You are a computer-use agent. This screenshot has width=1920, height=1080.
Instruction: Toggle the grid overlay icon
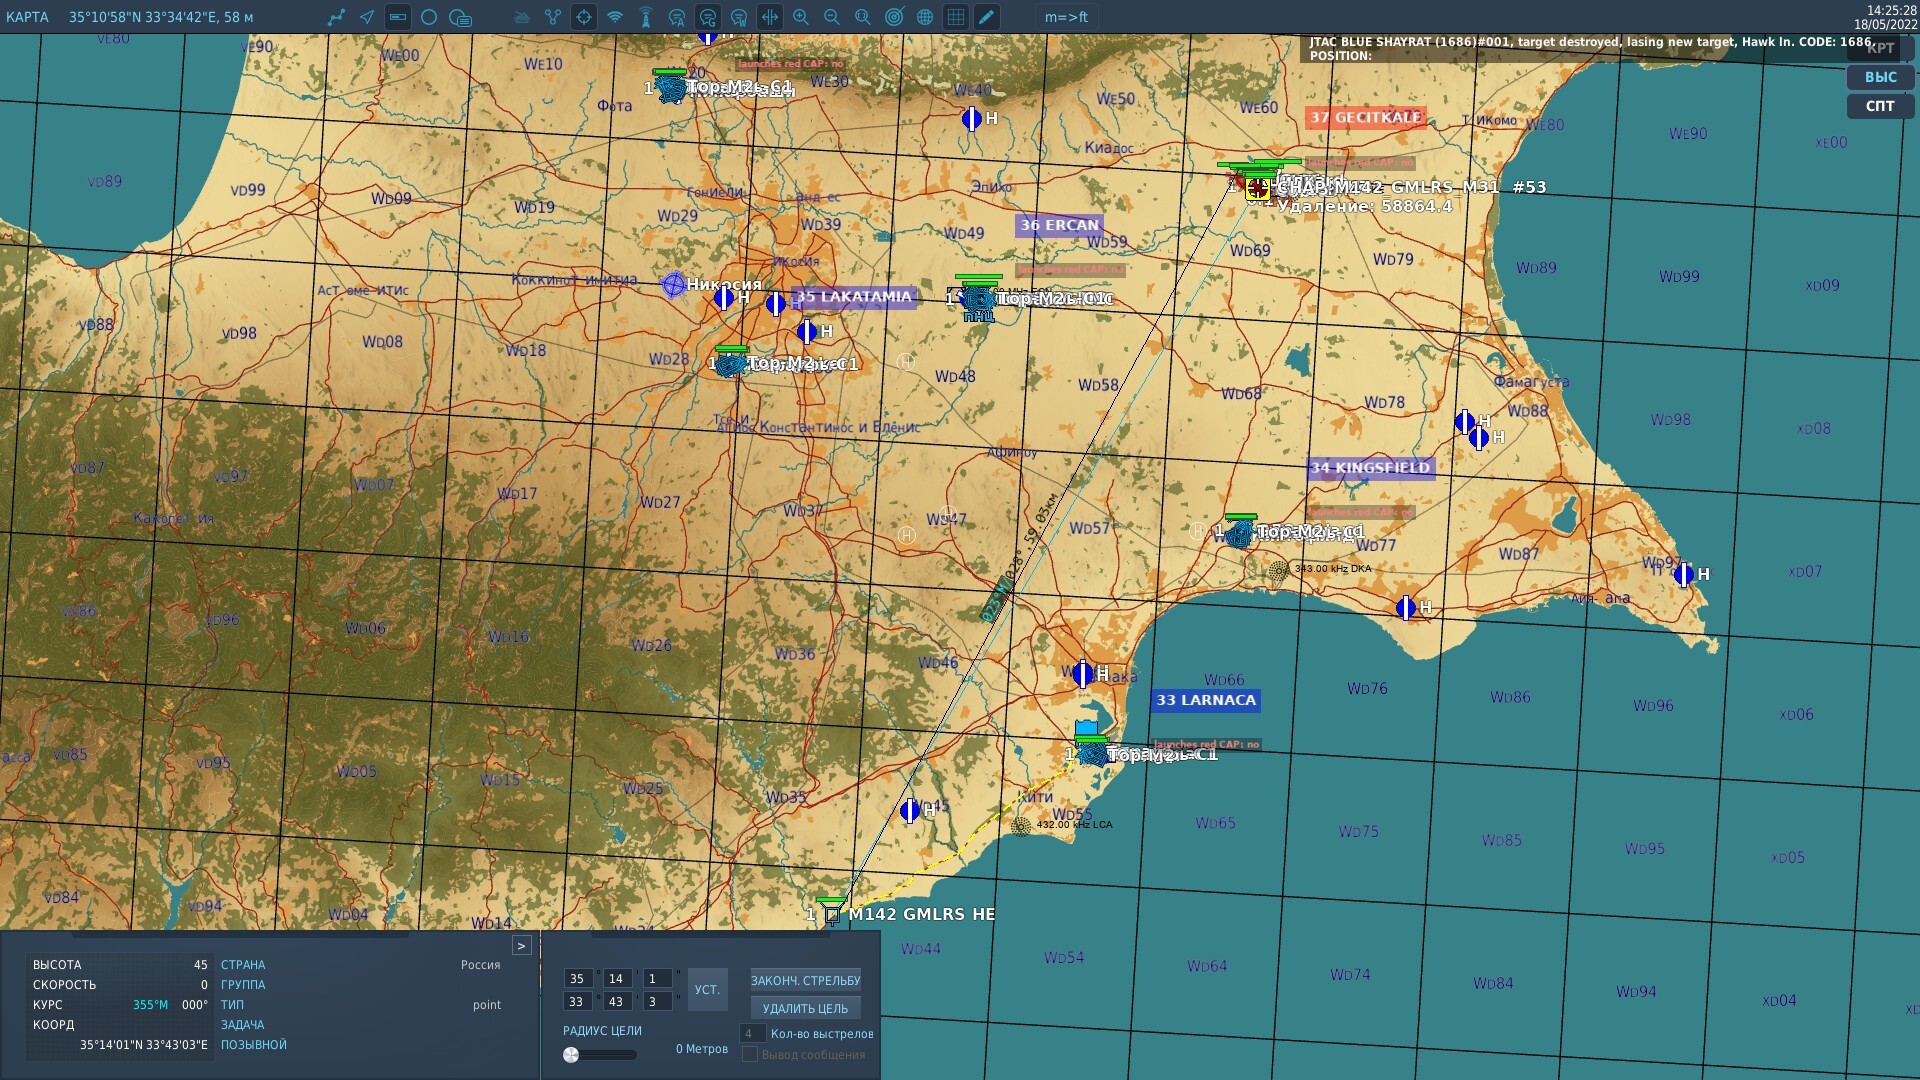click(x=956, y=17)
